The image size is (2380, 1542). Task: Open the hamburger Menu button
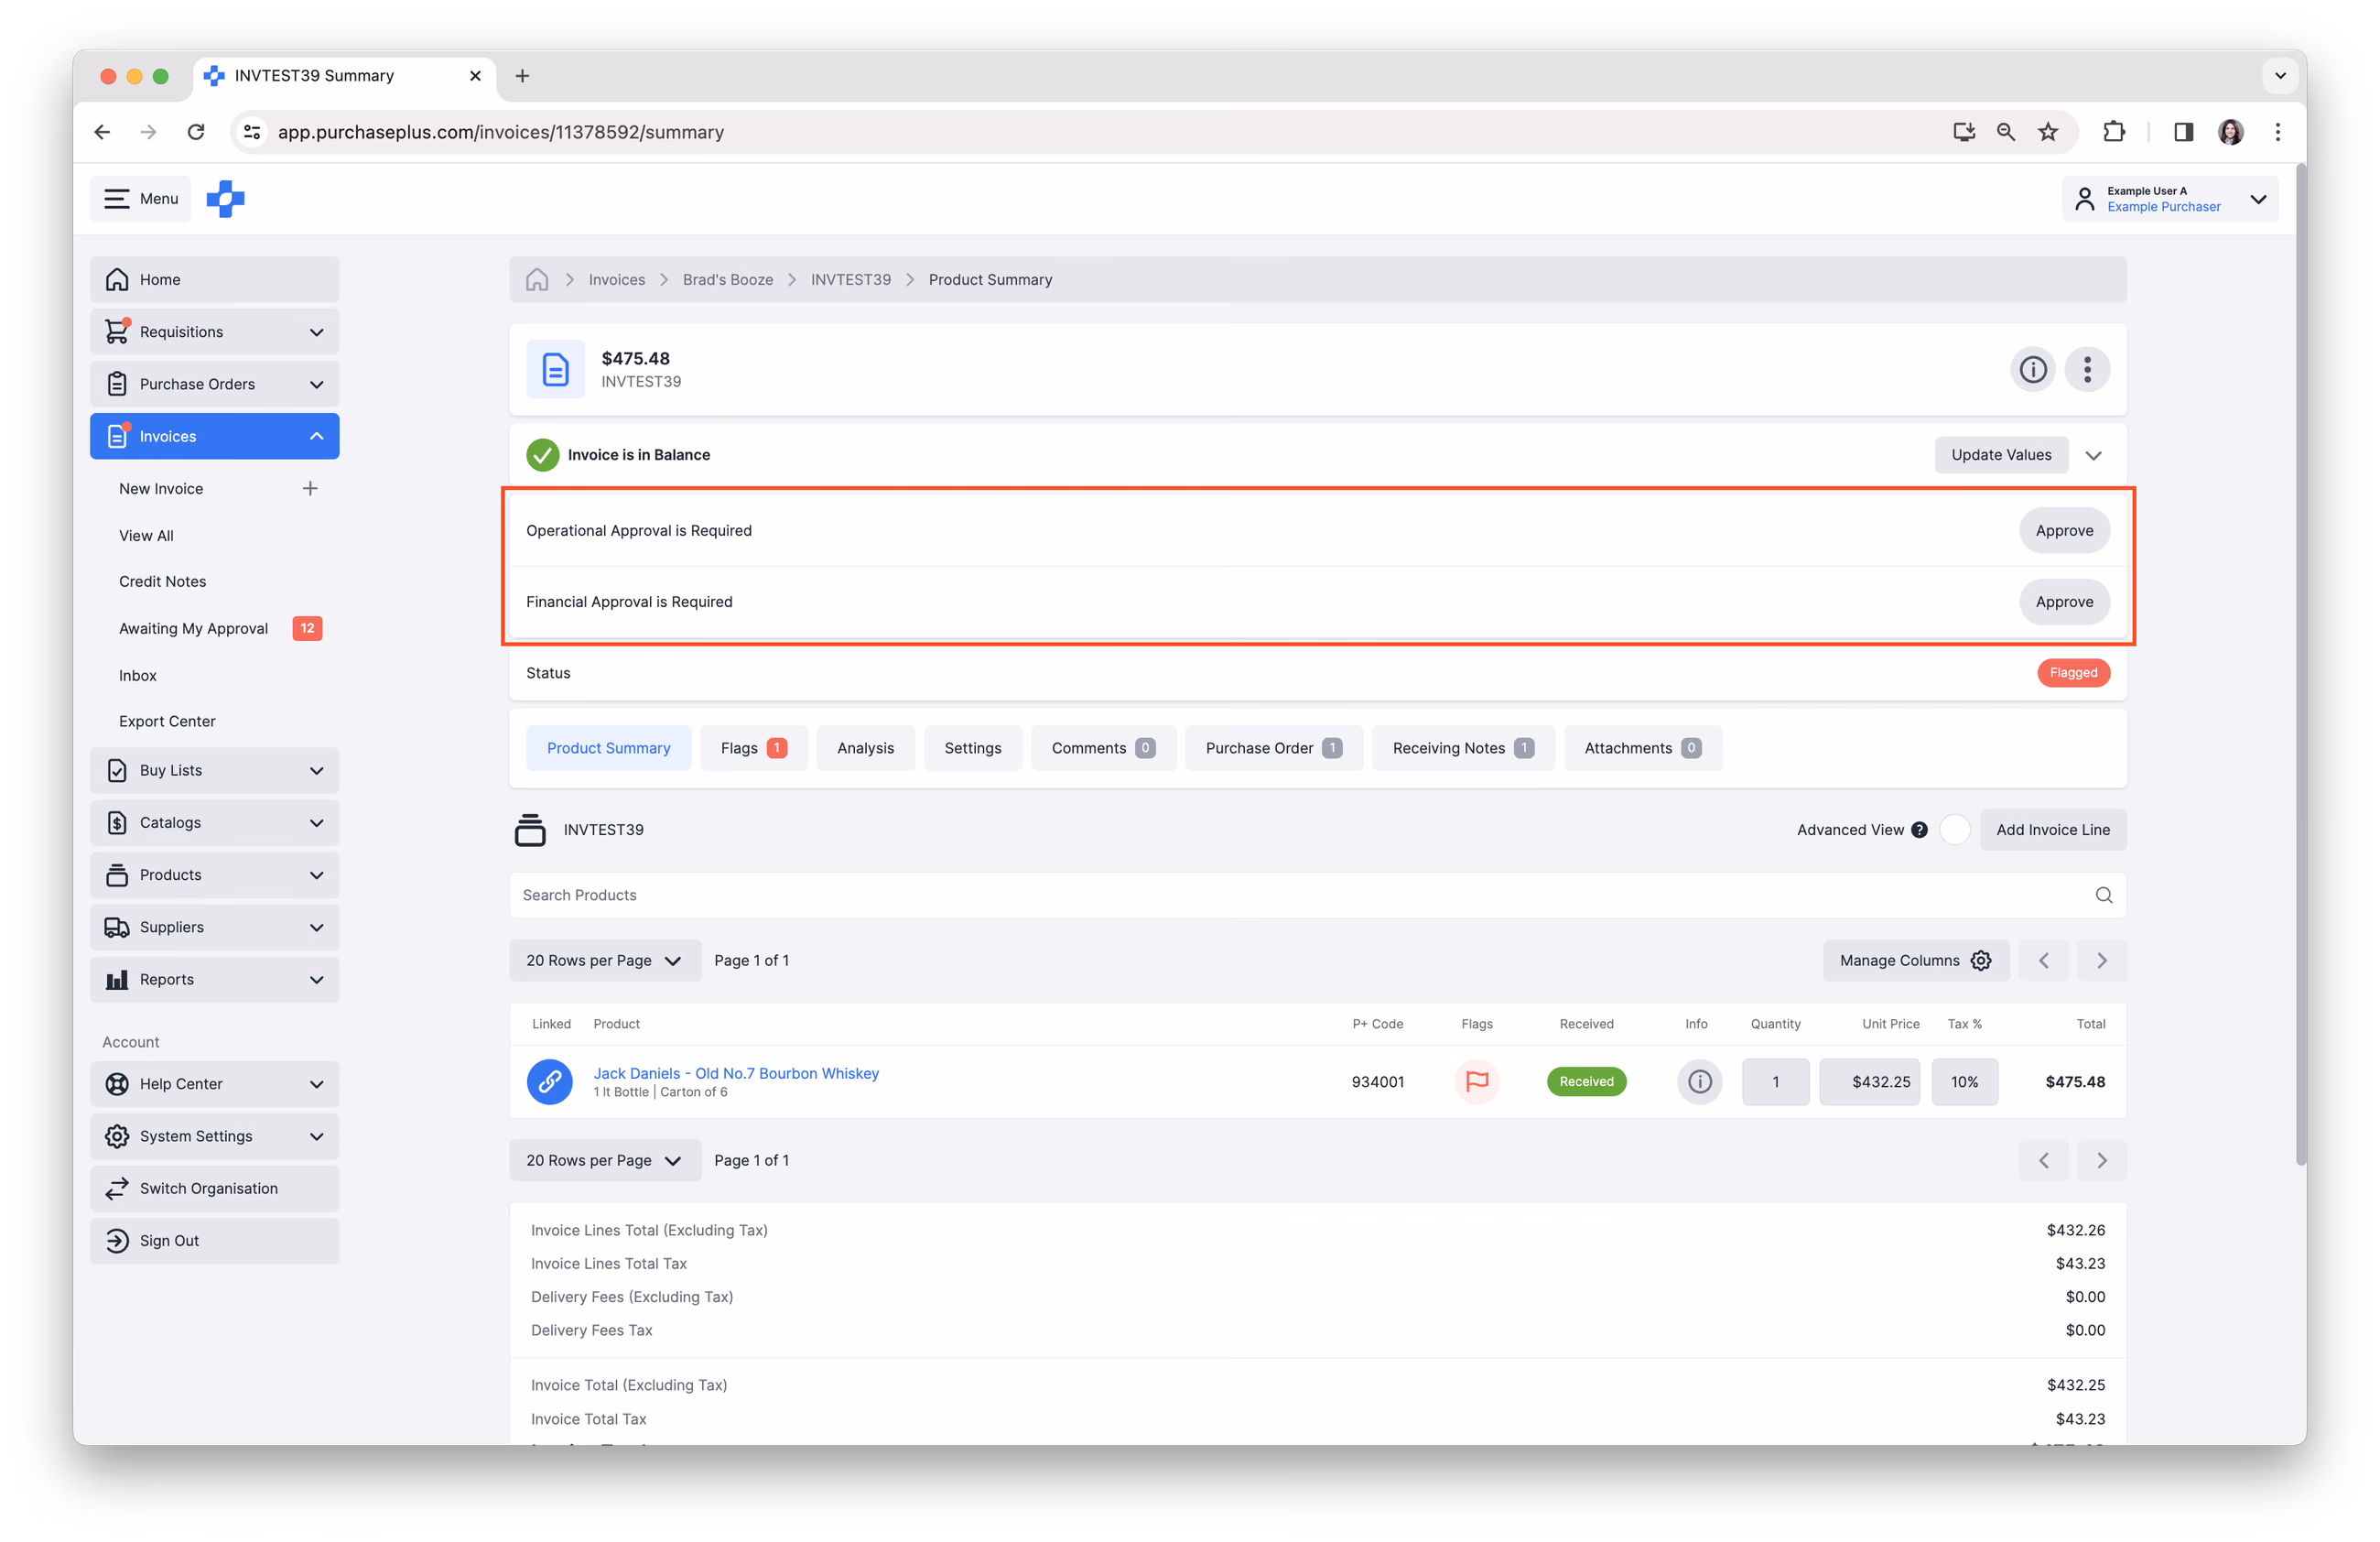click(141, 198)
